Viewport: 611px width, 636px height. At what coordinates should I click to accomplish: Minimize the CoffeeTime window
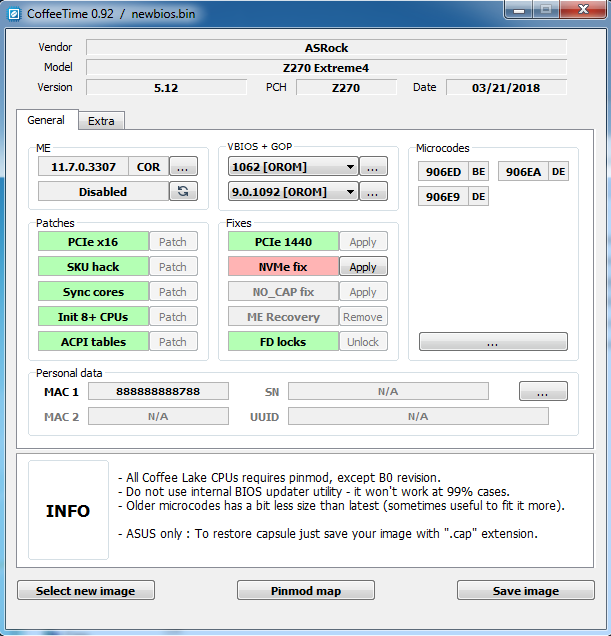[518, 10]
